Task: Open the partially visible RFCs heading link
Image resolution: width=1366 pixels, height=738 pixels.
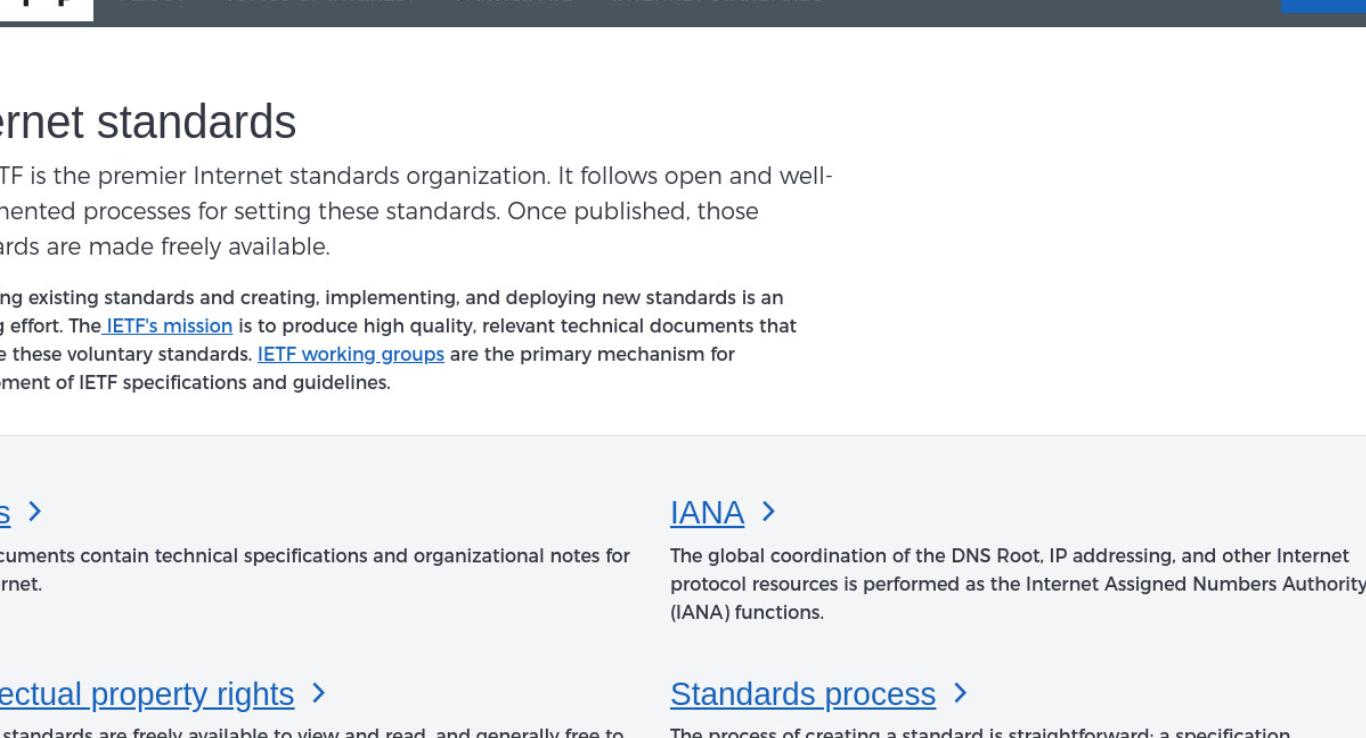Action: [x=5, y=513]
